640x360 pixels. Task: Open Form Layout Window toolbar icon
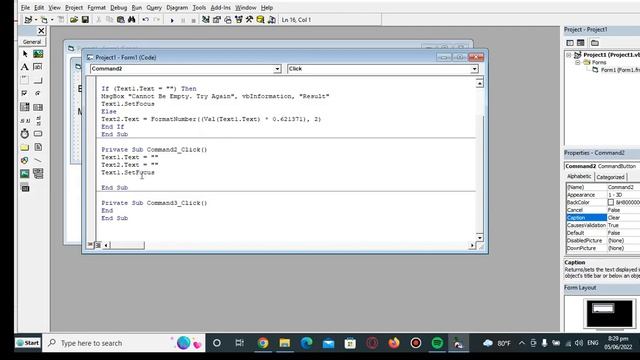tap(228, 20)
